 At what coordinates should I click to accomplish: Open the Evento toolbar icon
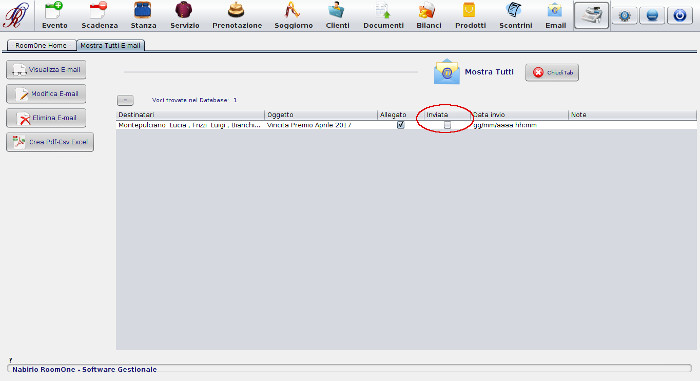[54, 15]
